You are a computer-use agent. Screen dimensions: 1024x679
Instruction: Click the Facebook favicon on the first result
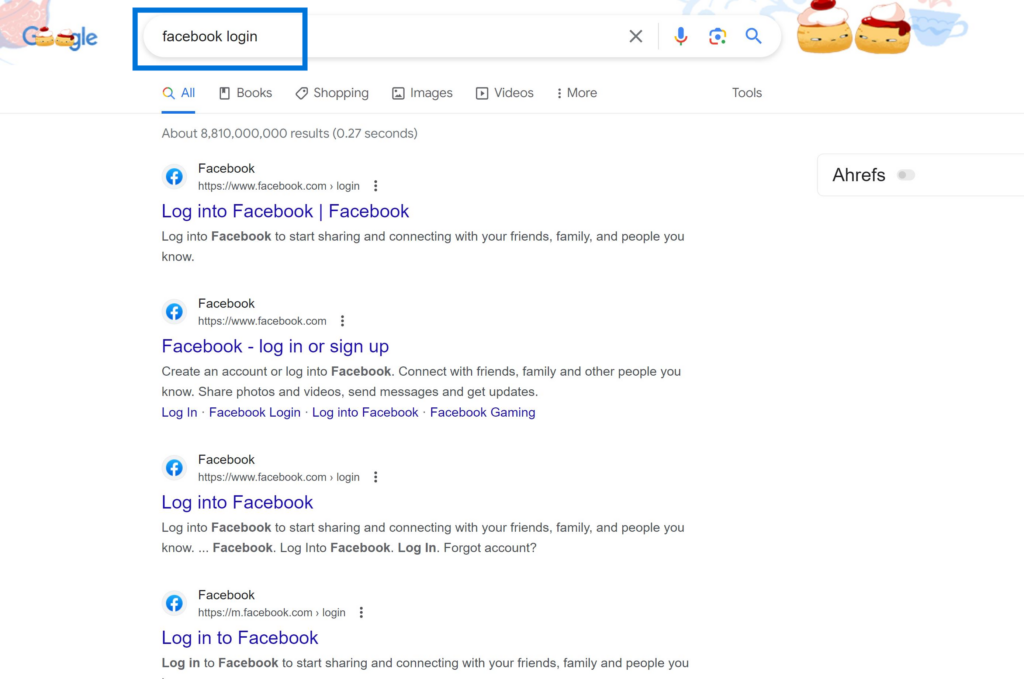[x=174, y=176]
